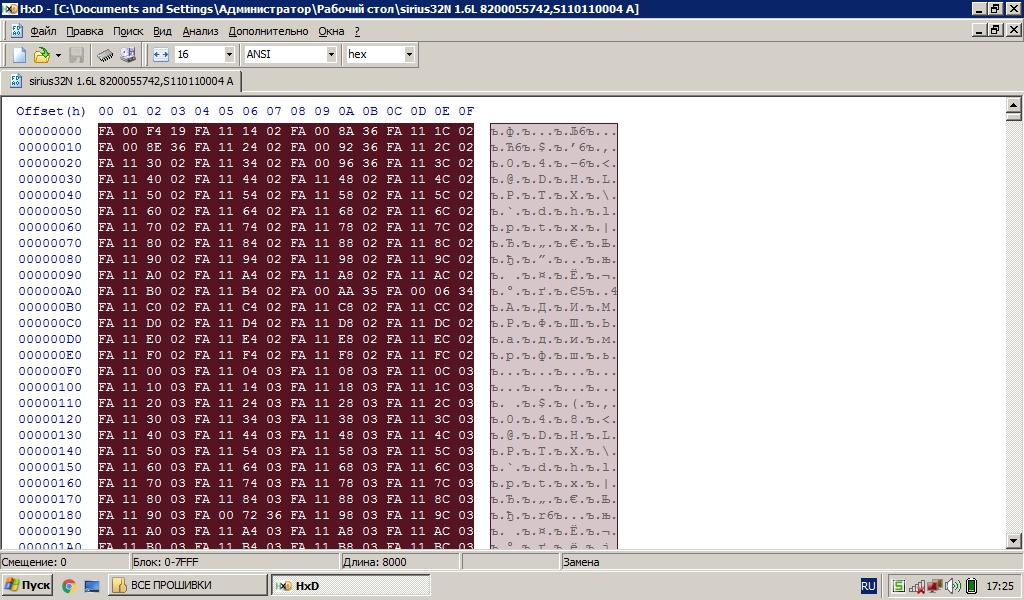The width and height of the screenshot is (1024, 600).
Task: Open RAM with the memory chip icon
Action: tap(105, 55)
